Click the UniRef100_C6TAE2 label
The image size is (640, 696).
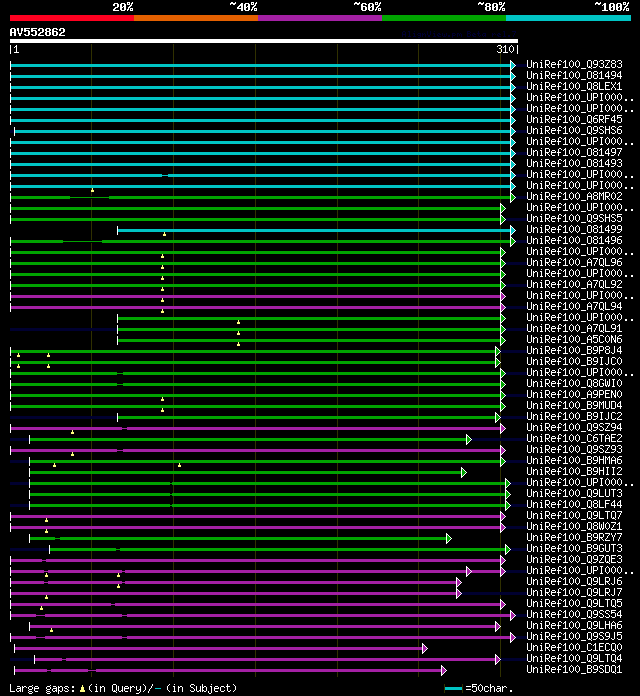tap(574, 439)
